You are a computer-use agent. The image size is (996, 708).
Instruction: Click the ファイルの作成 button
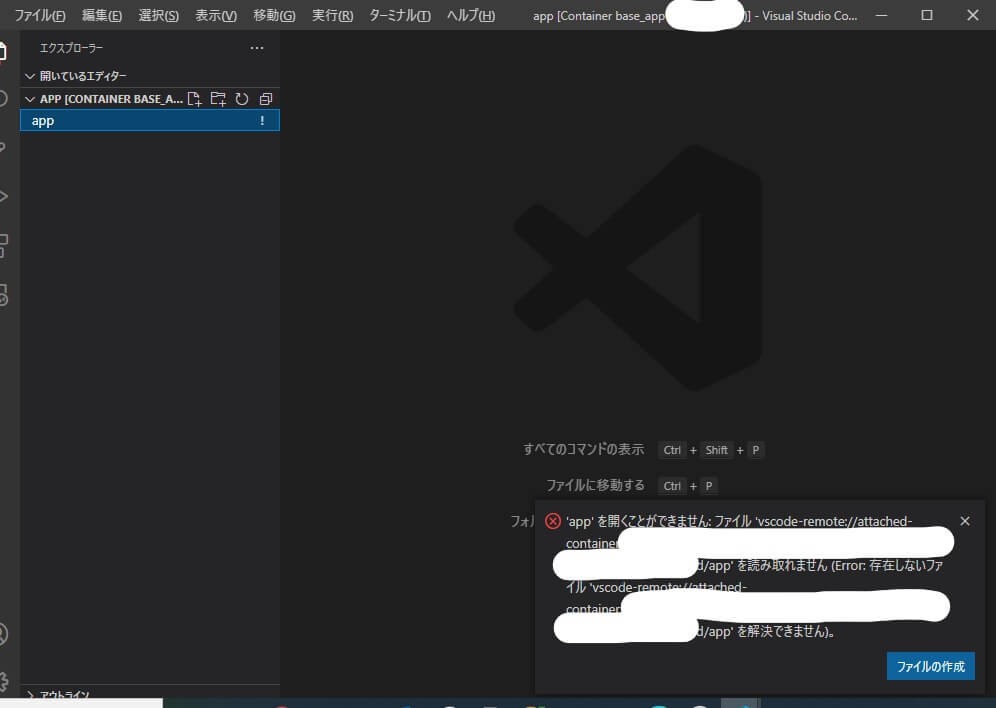931,666
